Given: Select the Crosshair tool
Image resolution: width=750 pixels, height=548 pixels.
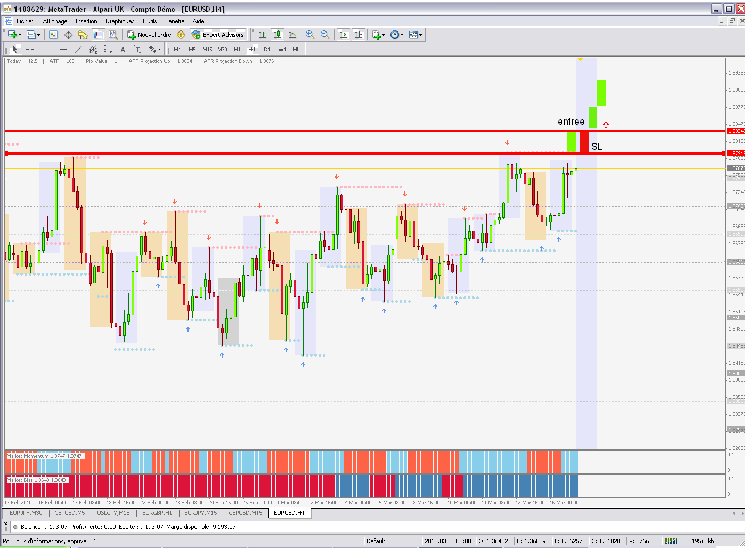Looking at the screenshot, I should pyautogui.click(x=30, y=49).
